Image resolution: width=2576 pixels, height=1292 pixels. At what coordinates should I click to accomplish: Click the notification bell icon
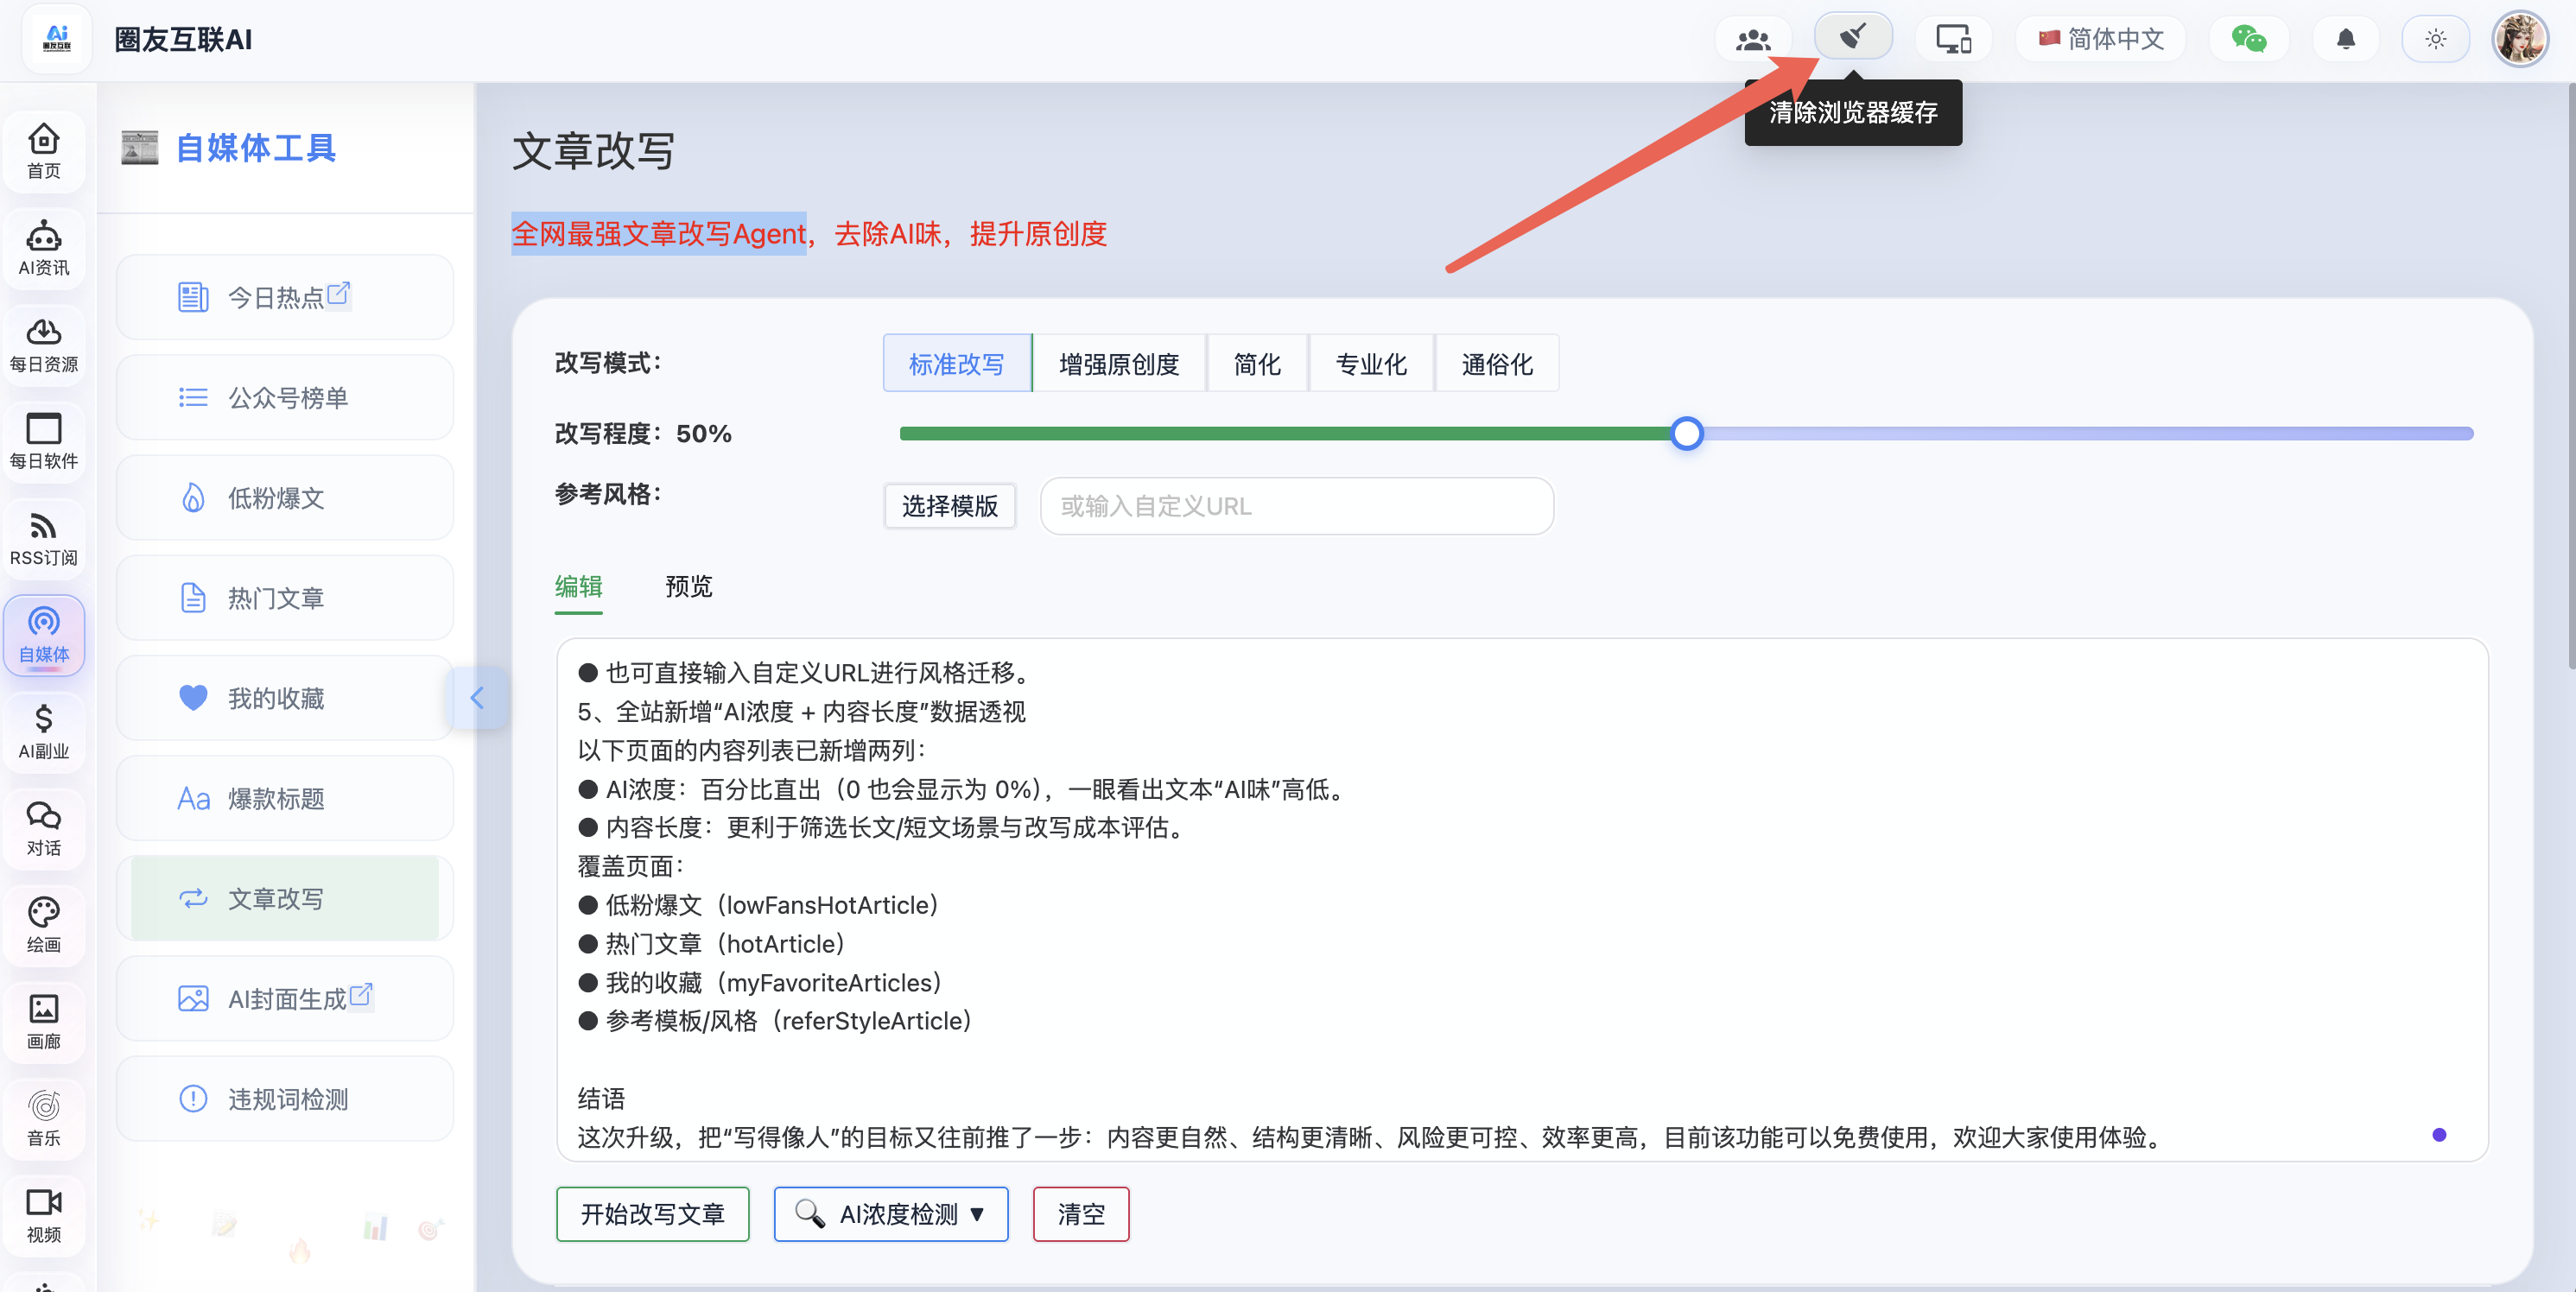coord(2345,39)
